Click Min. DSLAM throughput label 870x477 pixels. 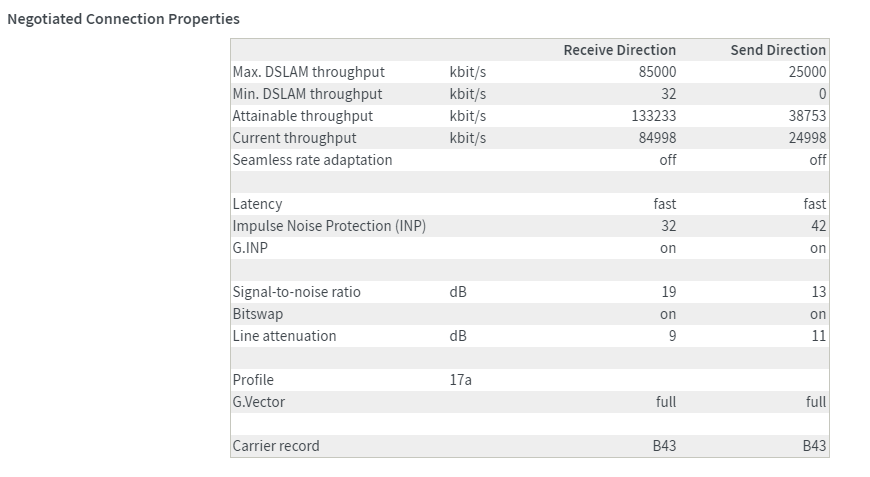coord(307,94)
